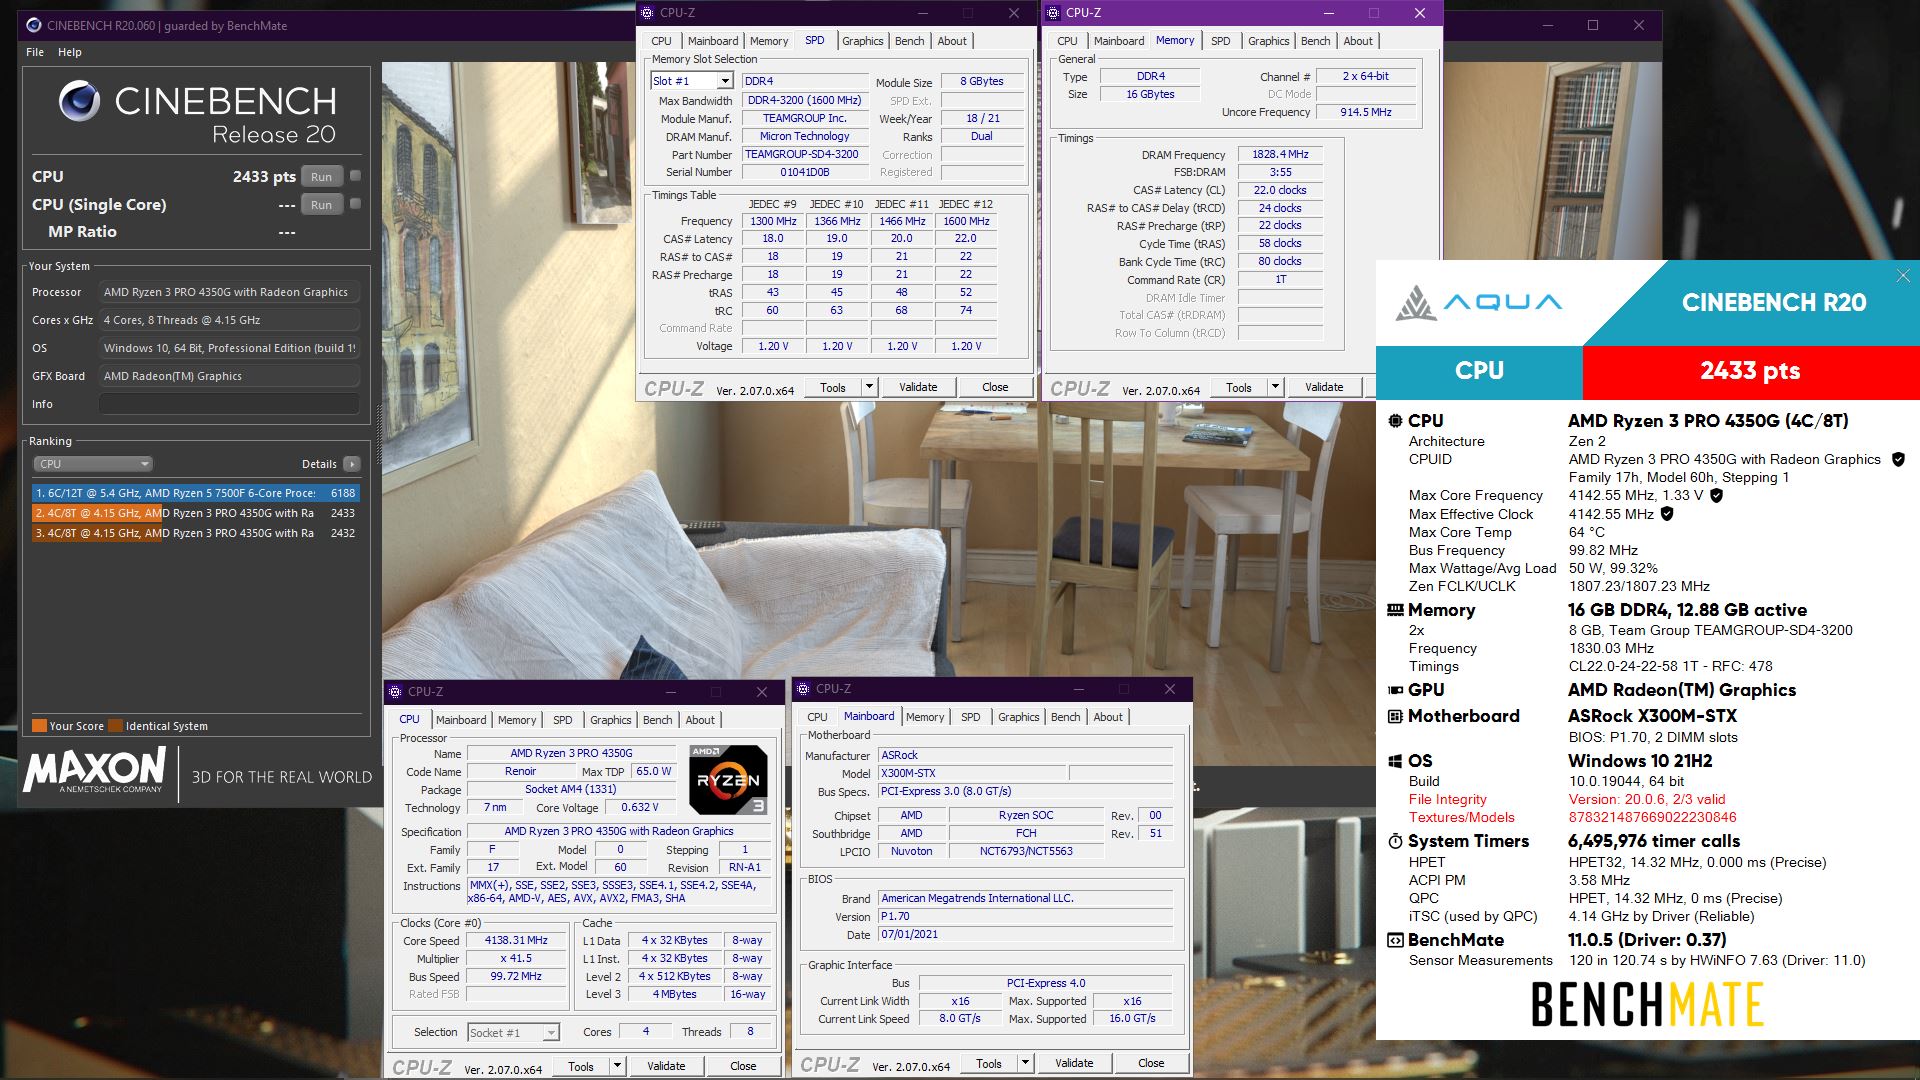
Task: Switch to Bench tab in SPD CPU-Z window
Action: click(909, 41)
